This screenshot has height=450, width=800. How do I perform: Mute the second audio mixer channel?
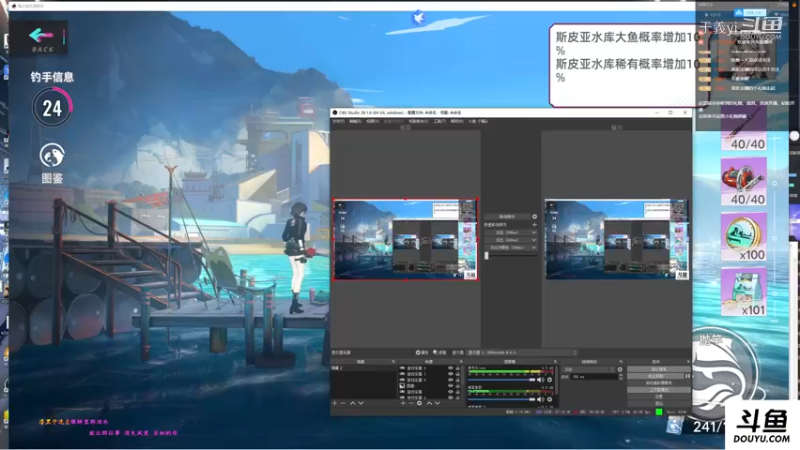(540, 399)
